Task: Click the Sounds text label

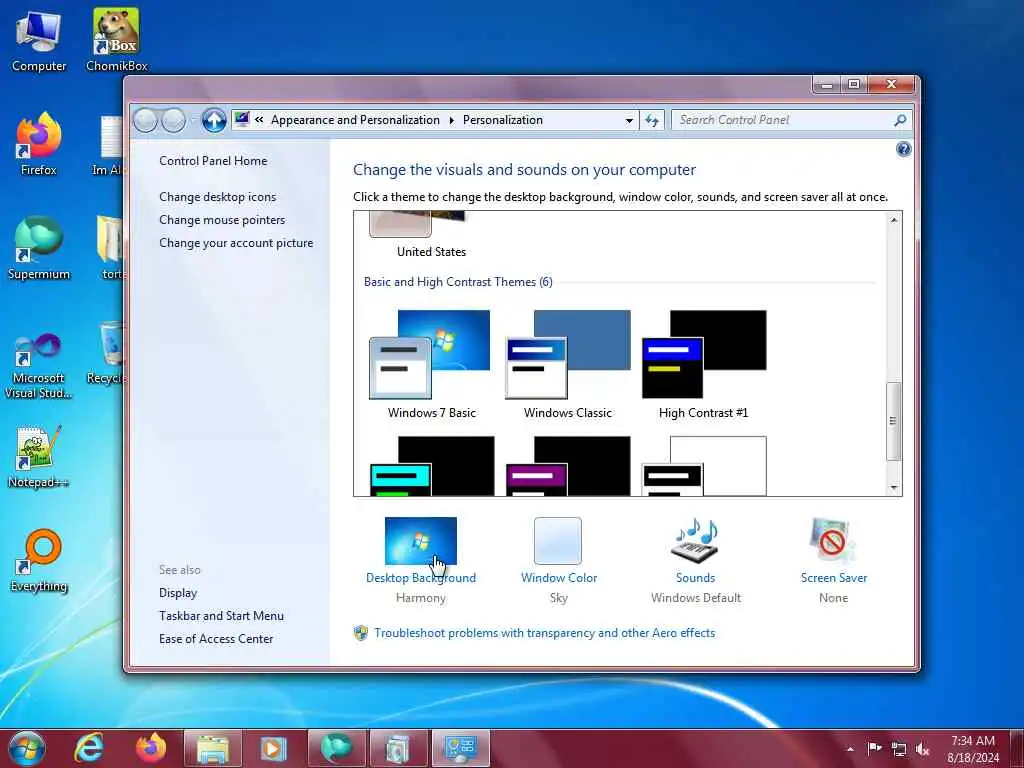Action: click(x=696, y=577)
